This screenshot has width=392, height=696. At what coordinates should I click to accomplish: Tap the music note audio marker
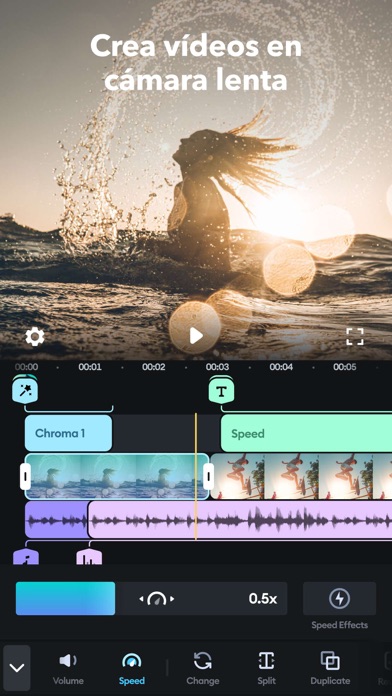tap(26, 557)
